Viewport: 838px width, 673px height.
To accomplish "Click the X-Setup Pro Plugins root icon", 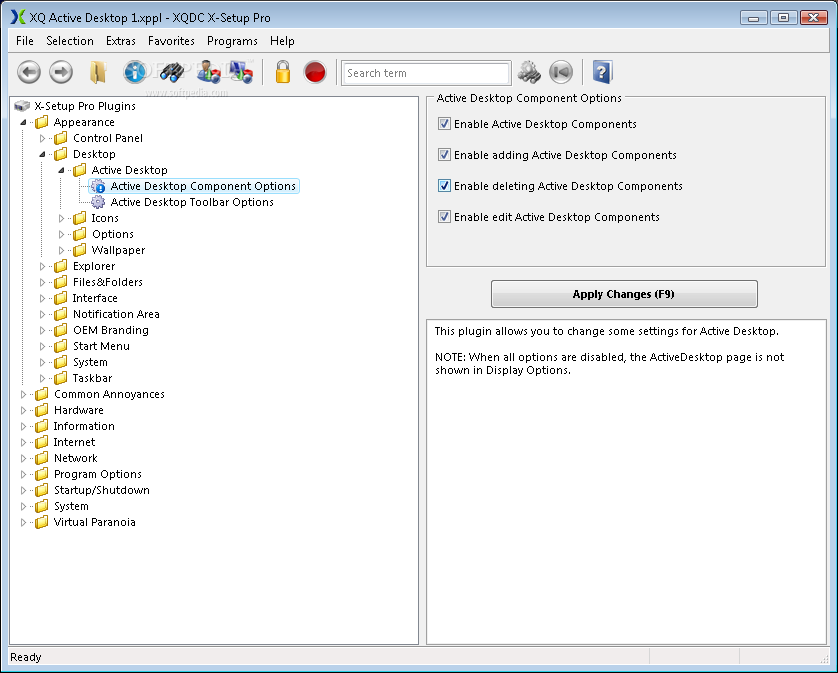I will coord(22,106).
